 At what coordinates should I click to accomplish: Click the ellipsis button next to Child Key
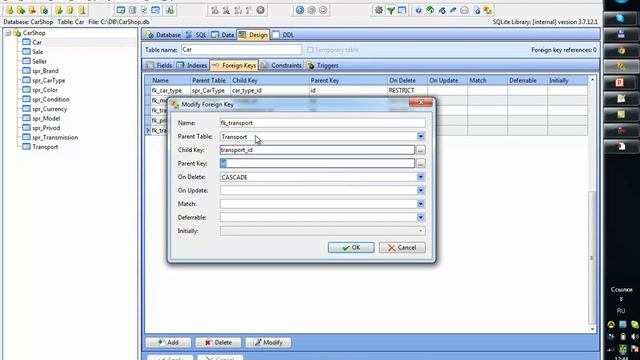tap(420, 150)
